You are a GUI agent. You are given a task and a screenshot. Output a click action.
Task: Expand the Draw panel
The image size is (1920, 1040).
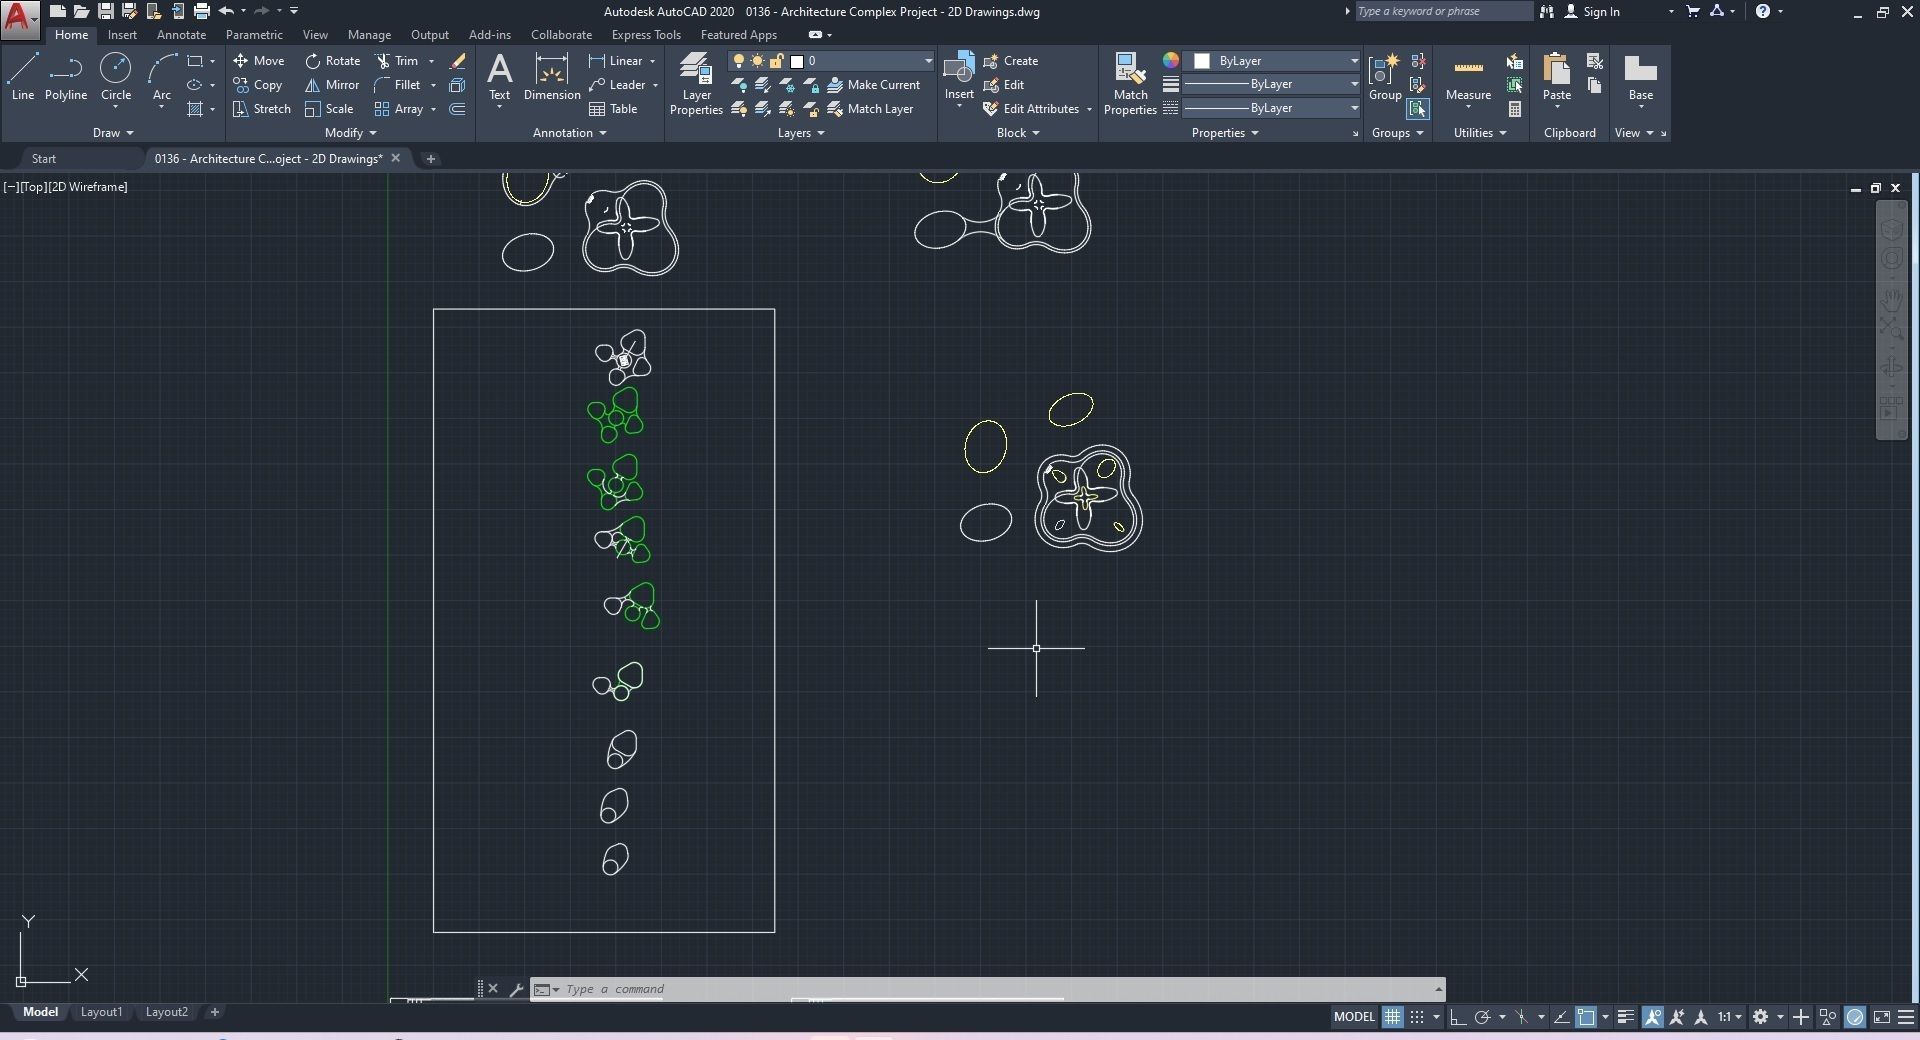click(113, 133)
